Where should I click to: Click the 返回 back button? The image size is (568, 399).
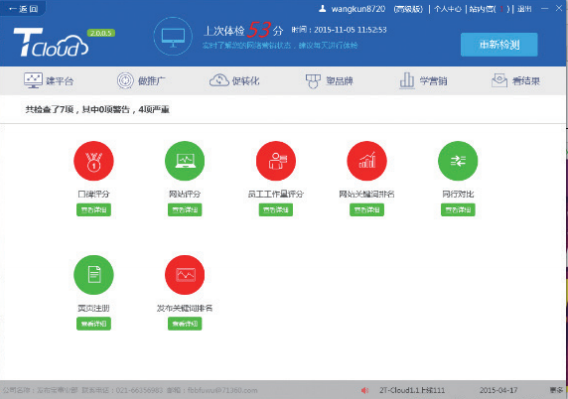click(x=23, y=9)
